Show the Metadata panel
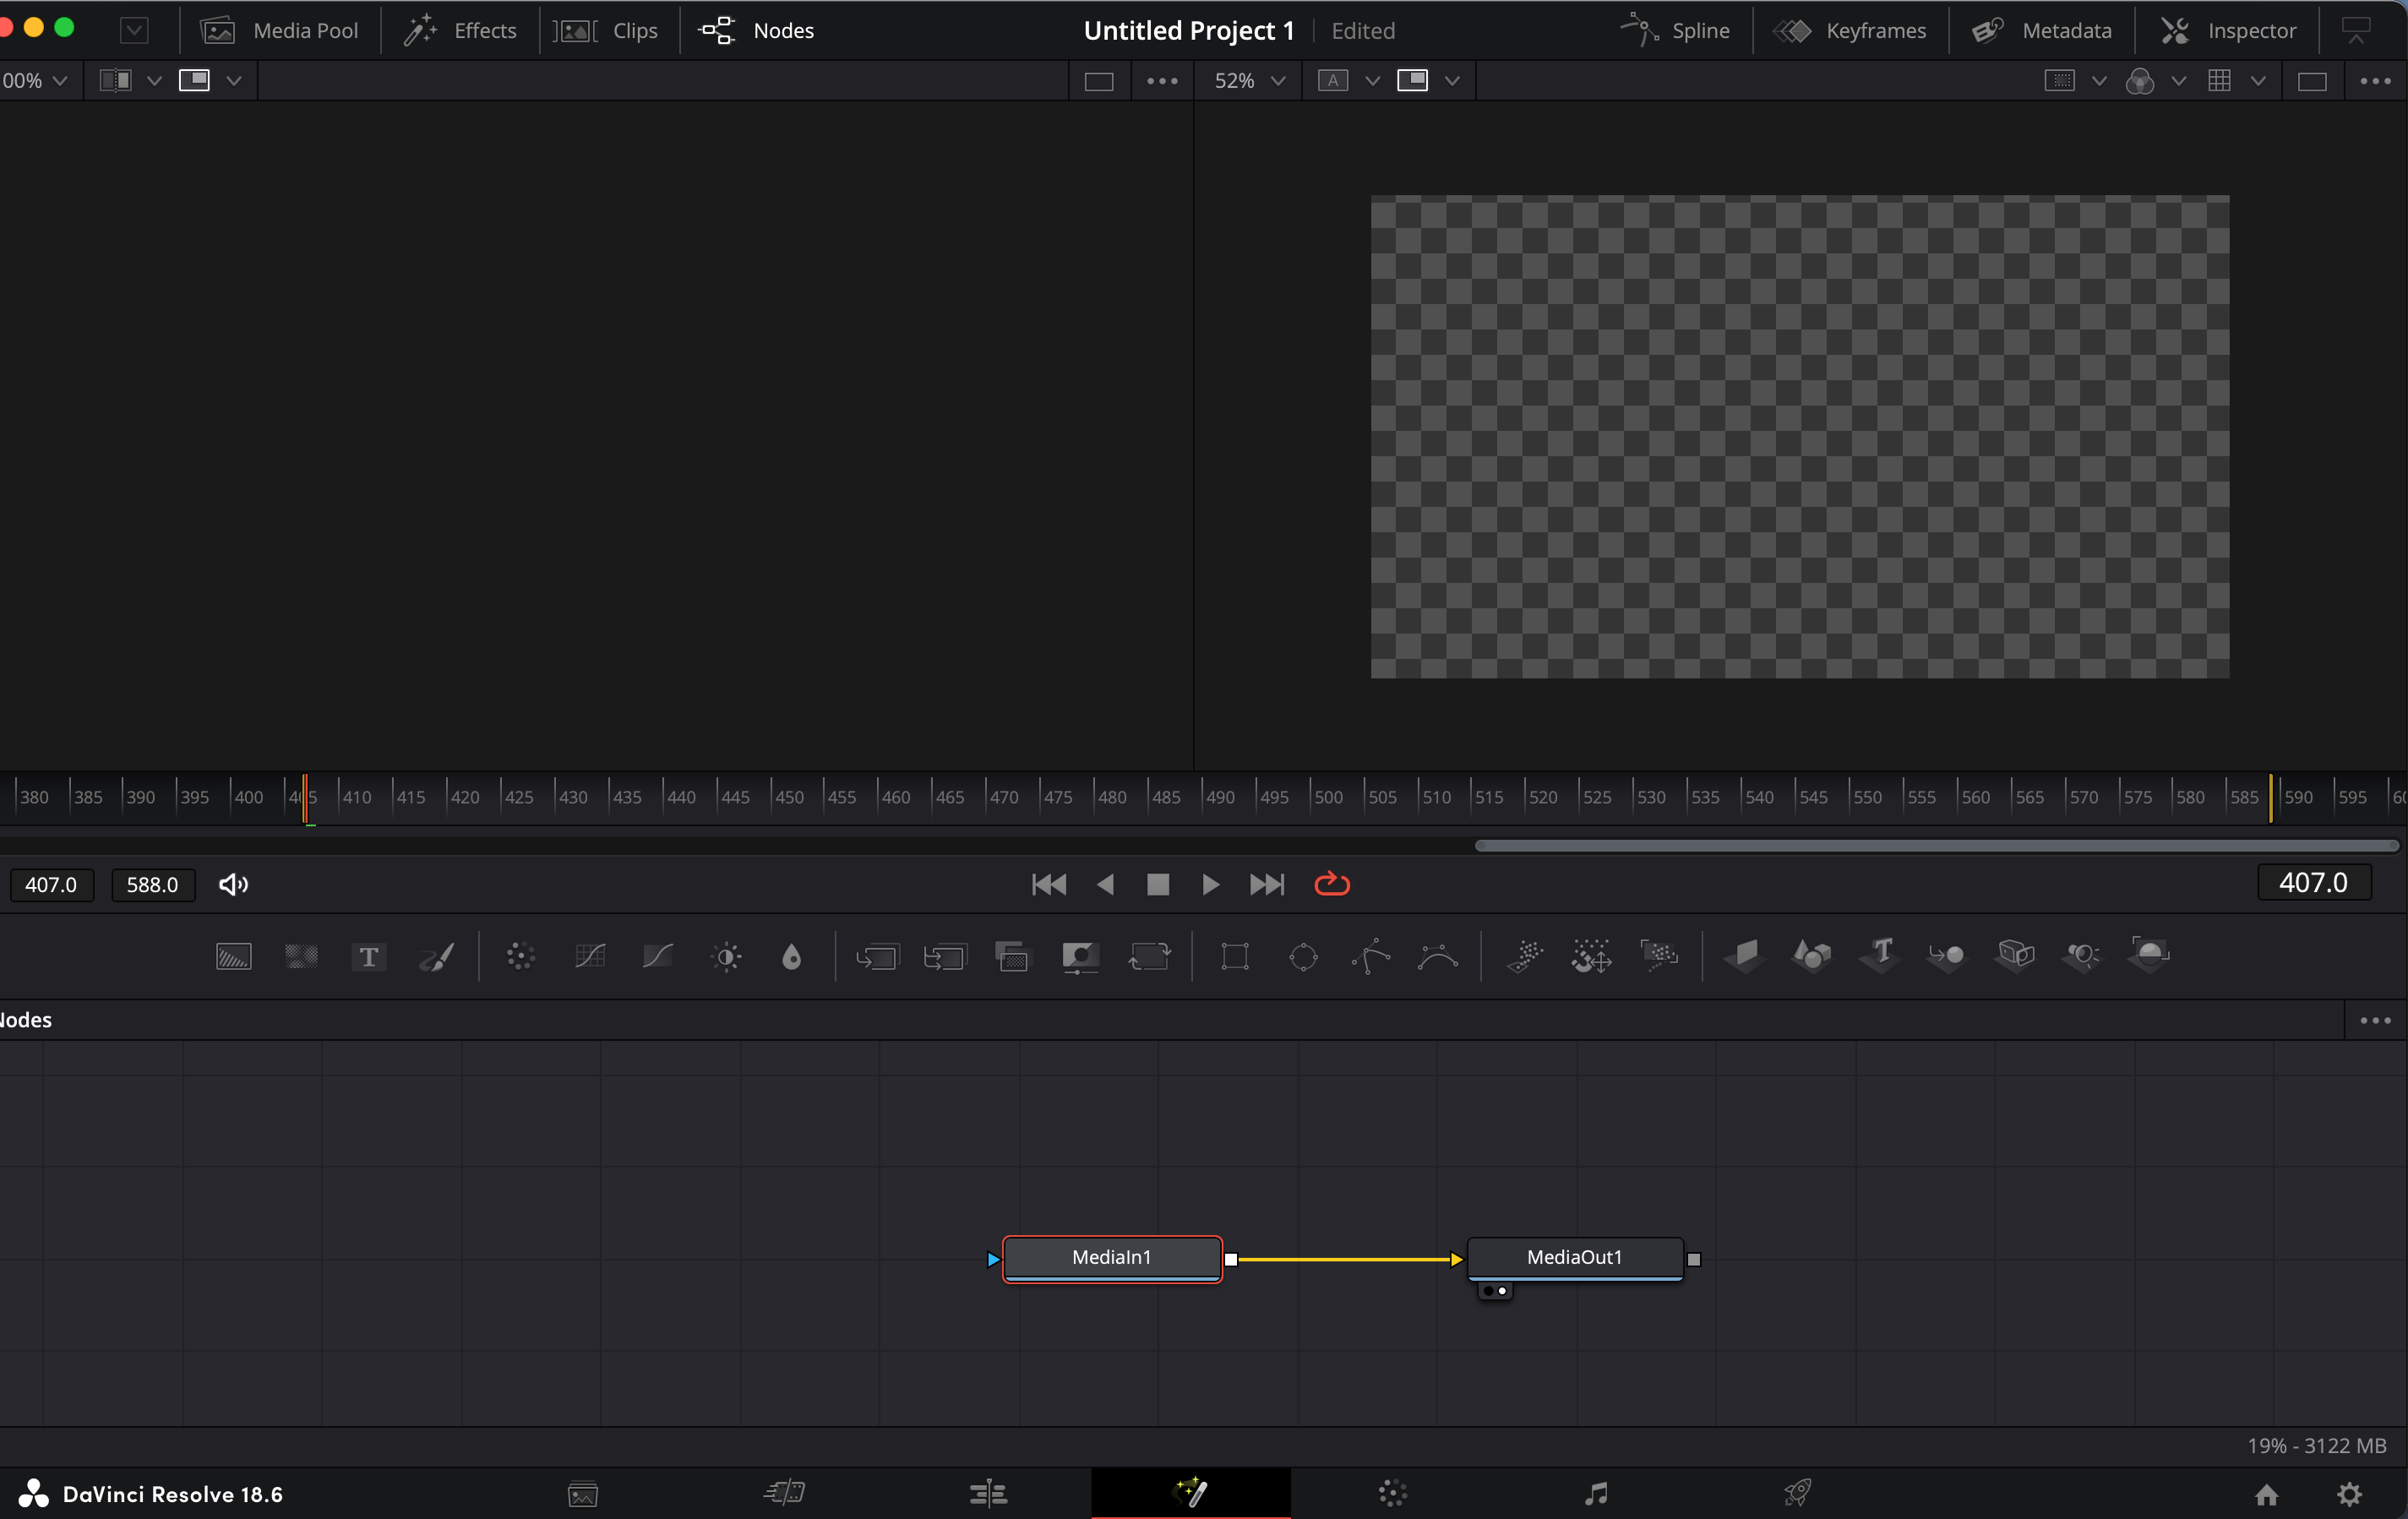2408x1519 pixels. coord(2042,30)
